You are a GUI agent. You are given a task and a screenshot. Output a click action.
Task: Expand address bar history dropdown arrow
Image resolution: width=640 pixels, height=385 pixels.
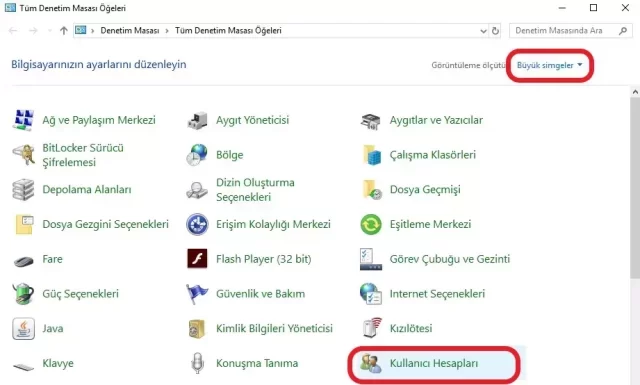pyautogui.click(x=483, y=31)
